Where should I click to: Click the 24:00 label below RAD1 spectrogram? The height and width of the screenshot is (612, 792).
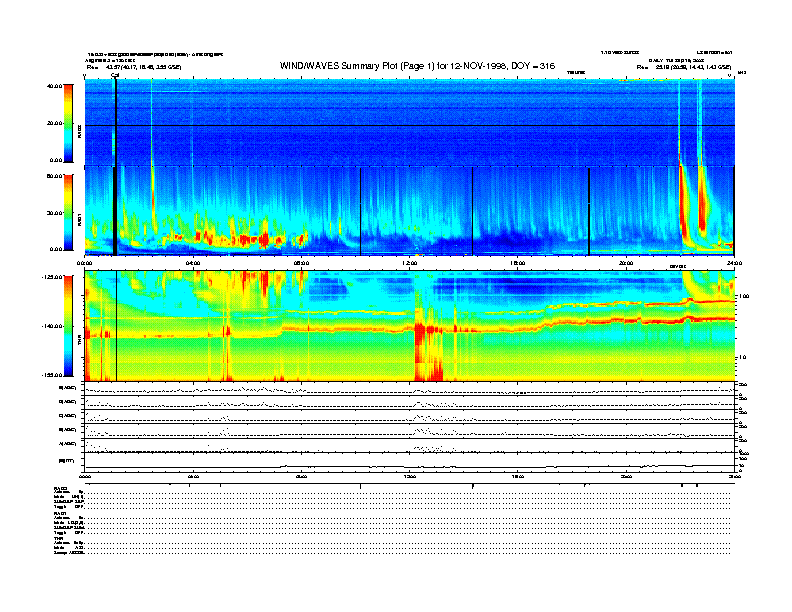[x=734, y=263]
